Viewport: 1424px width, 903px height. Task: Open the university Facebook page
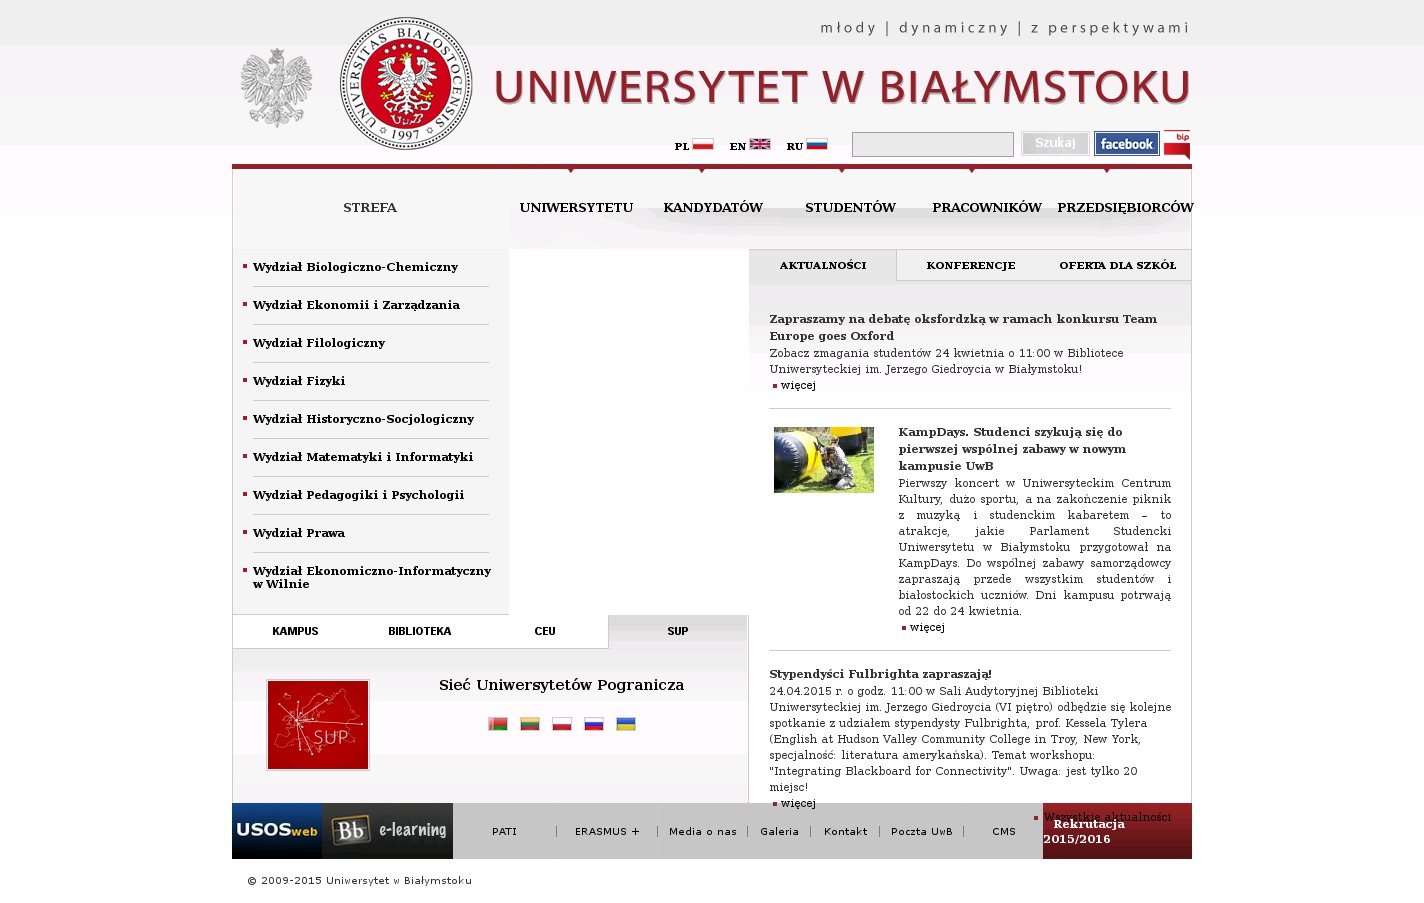click(x=1127, y=144)
